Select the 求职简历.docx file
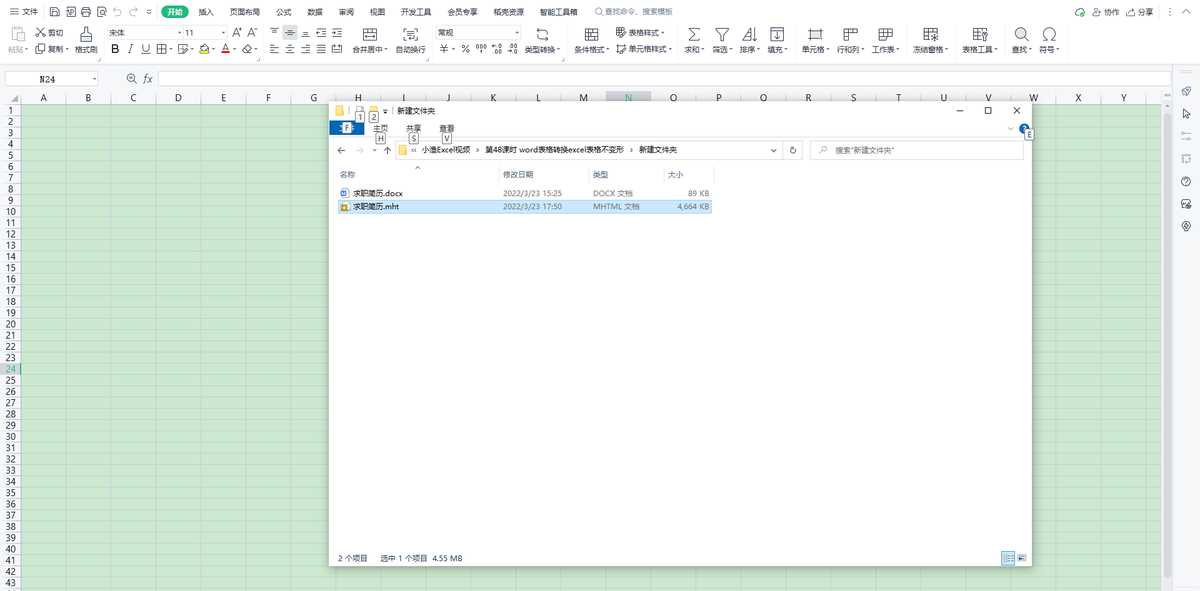Viewport: 1200px width, 591px height. click(x=377, y=193)
